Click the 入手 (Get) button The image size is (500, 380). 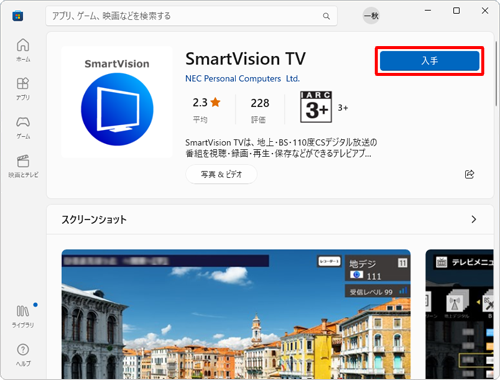pyautogui.click(x=429, y=61)
